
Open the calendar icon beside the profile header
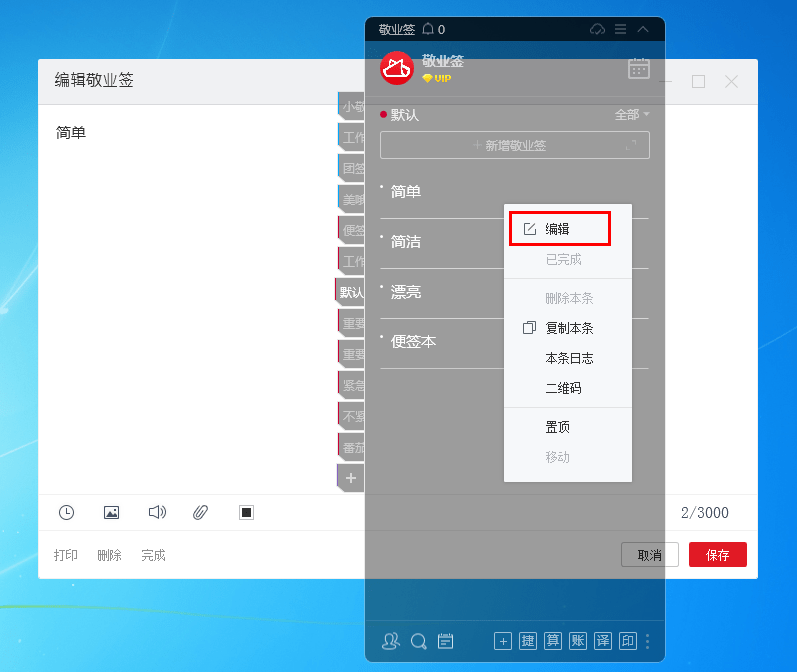(639, 68)
